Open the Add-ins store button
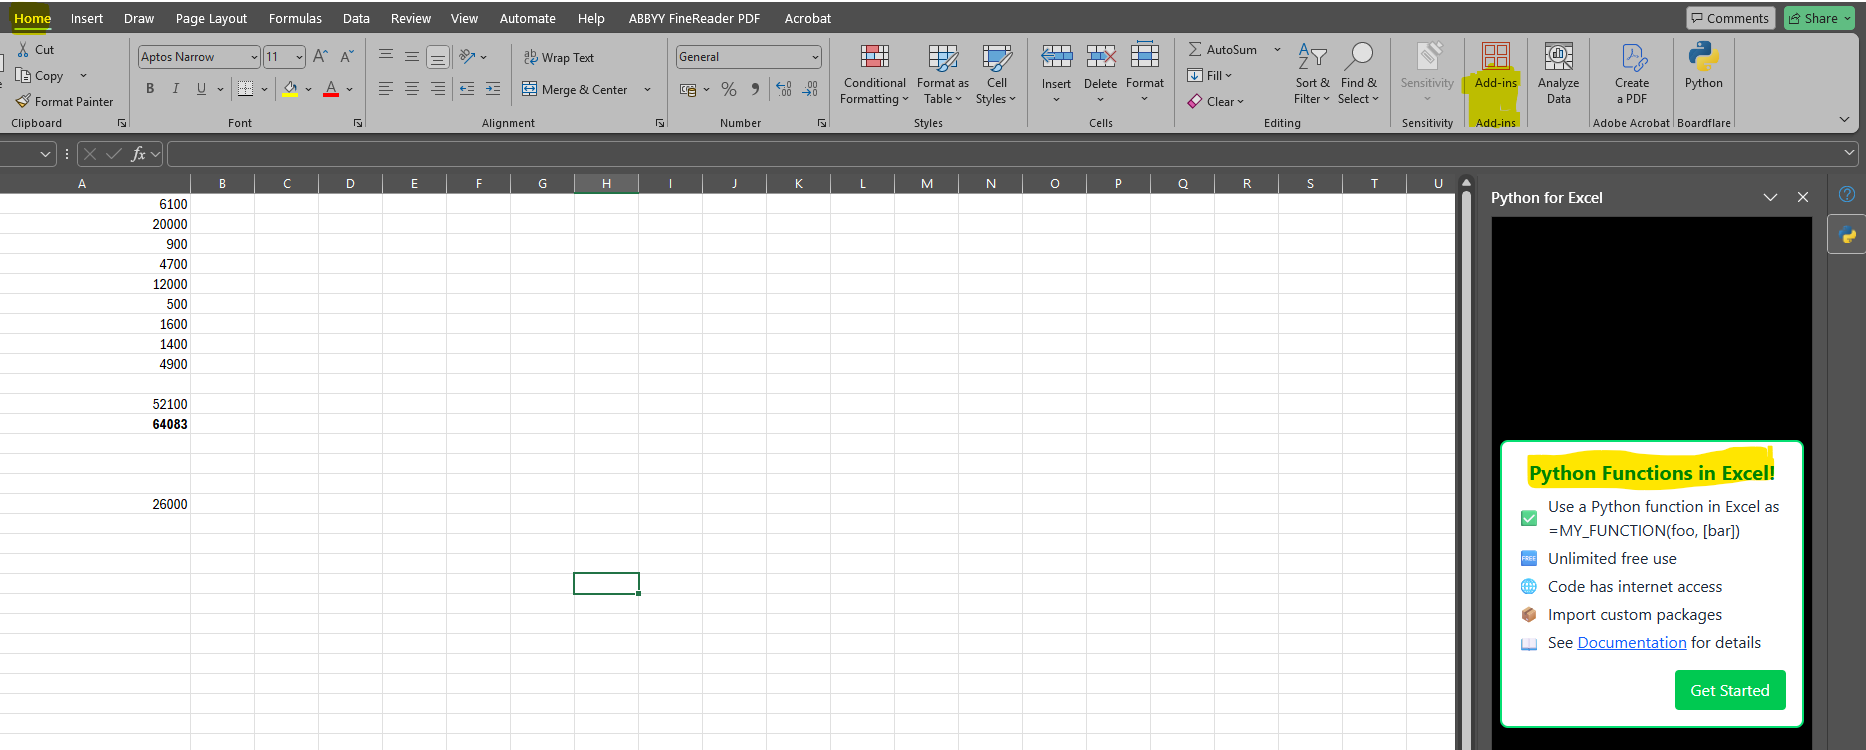1866x750 pixels. [x=1496, y=68]
